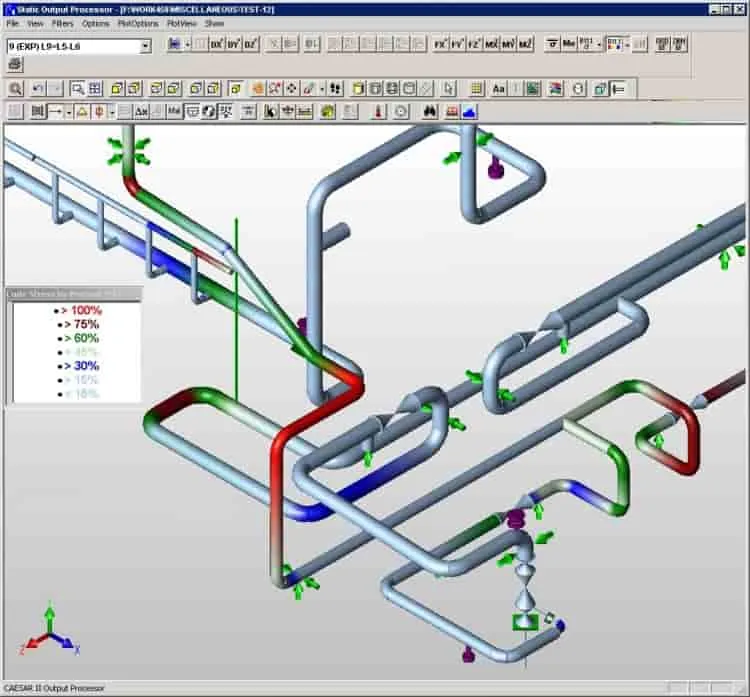Show FY restraint force plot

tap(457, 44)
